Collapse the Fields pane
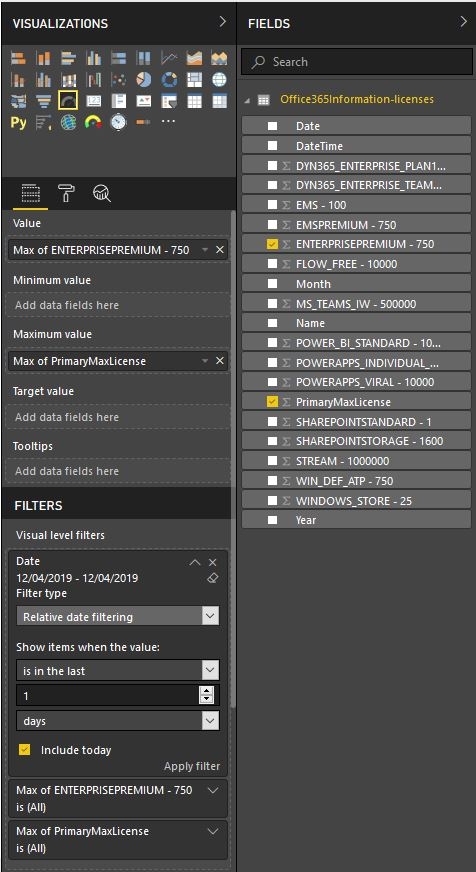Image resolution: width=476 pixels, height=872 pixels. 464,22
